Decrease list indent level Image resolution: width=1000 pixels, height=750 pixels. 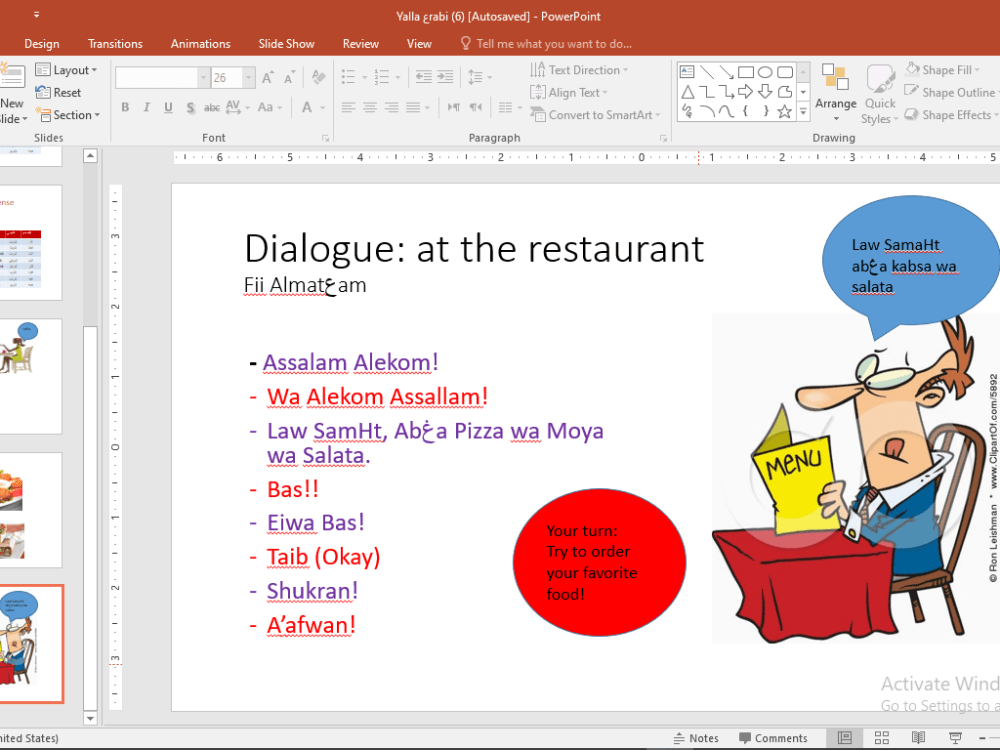[423, 78]
